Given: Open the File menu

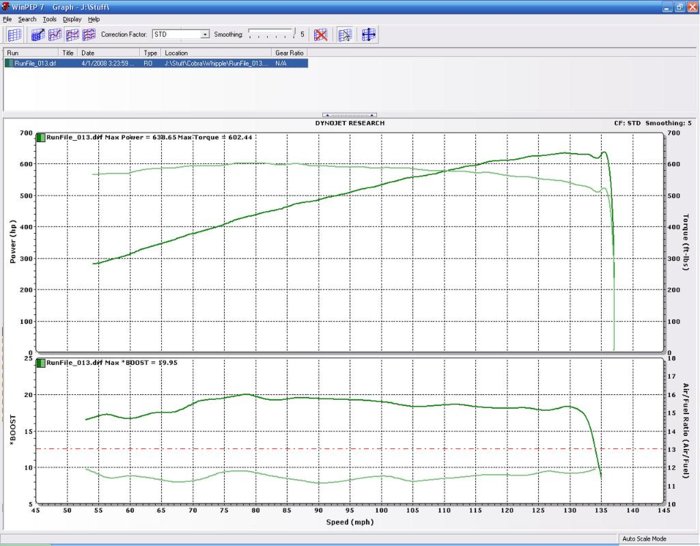Looking at the screenshot, I should pyautogui.click(x=8, y=19).
